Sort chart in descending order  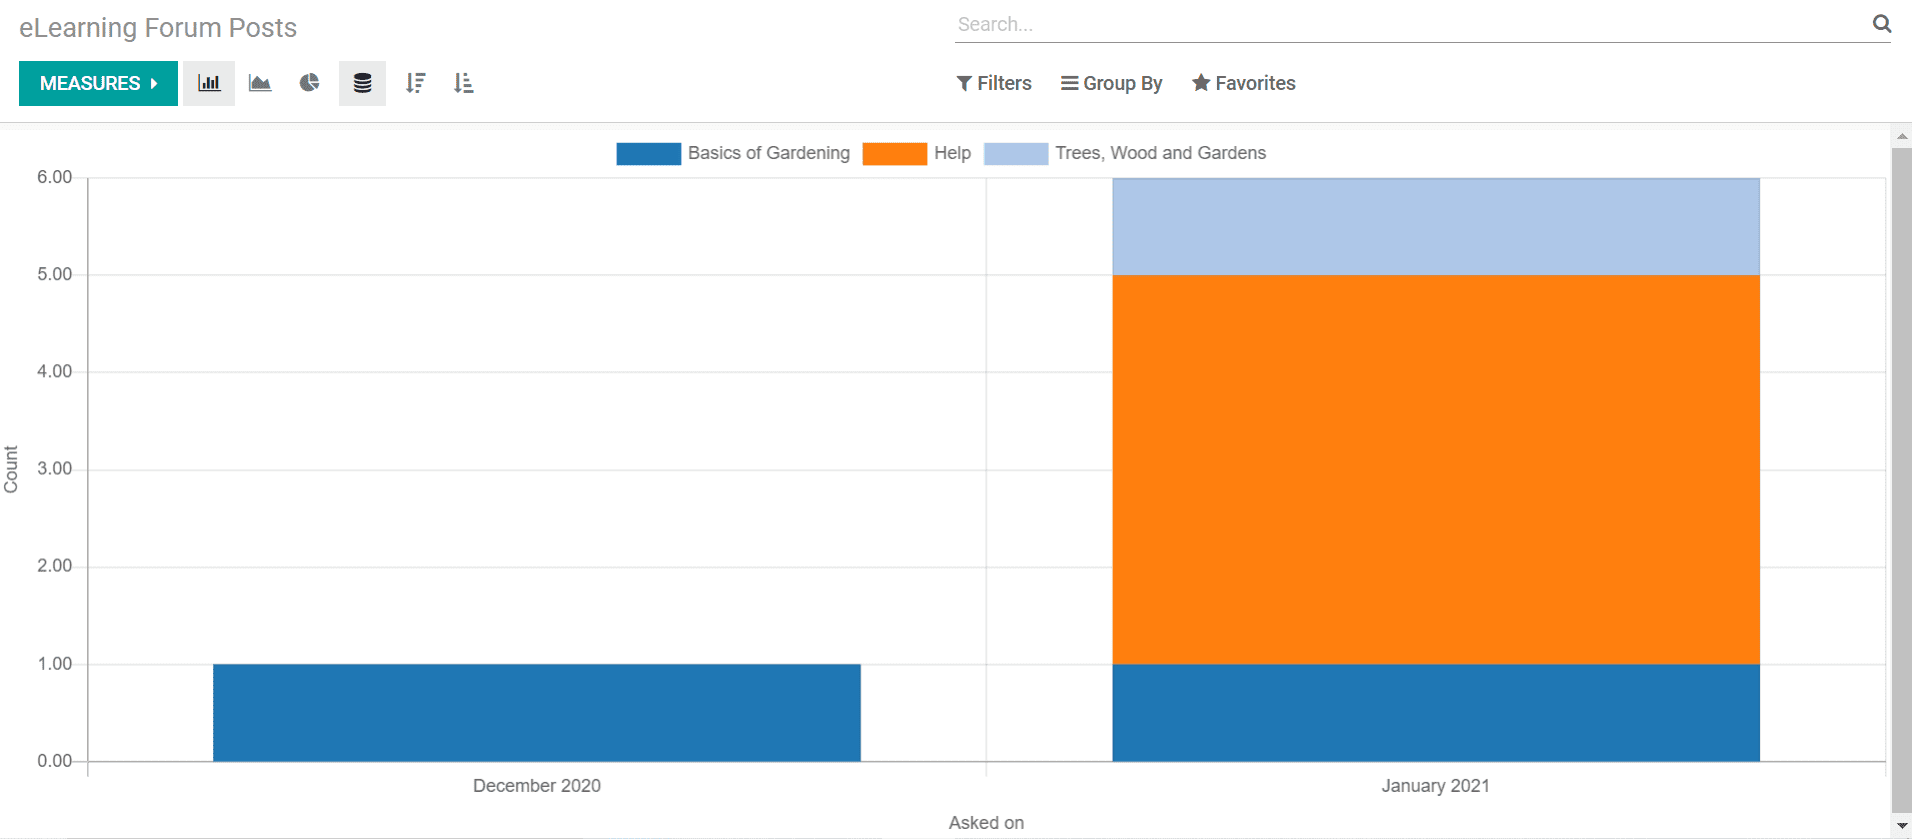click(x=415, y=83)
